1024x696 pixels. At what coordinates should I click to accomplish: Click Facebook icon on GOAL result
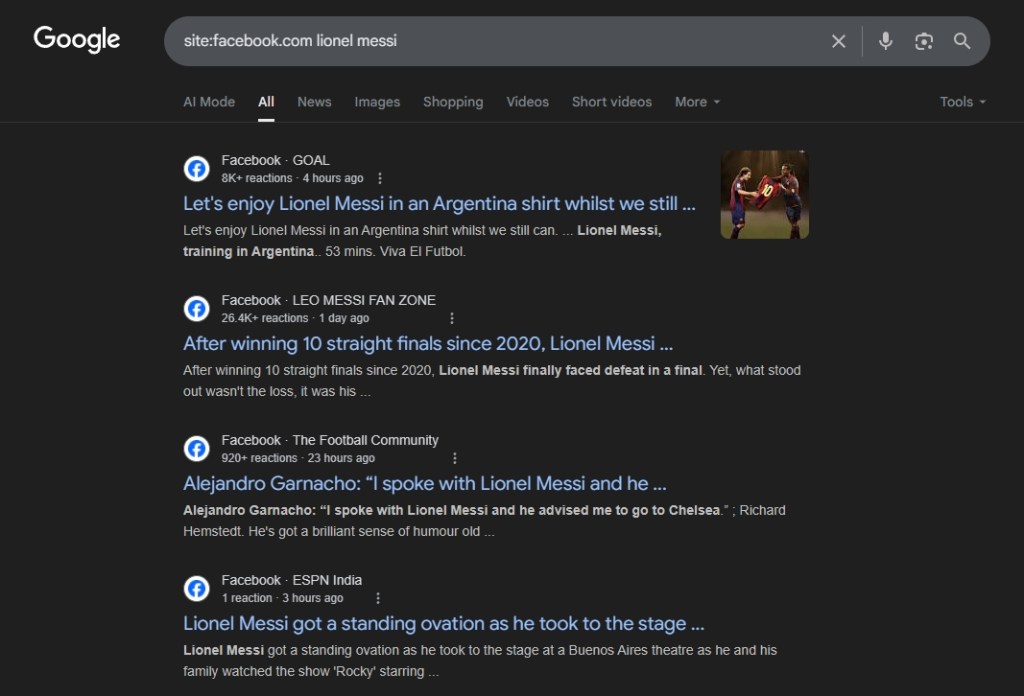click(197, 168)
